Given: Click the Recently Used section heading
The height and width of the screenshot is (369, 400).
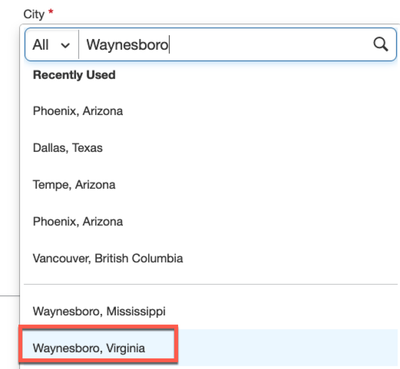Looking at the screenshot, I should tap(74, 75).
